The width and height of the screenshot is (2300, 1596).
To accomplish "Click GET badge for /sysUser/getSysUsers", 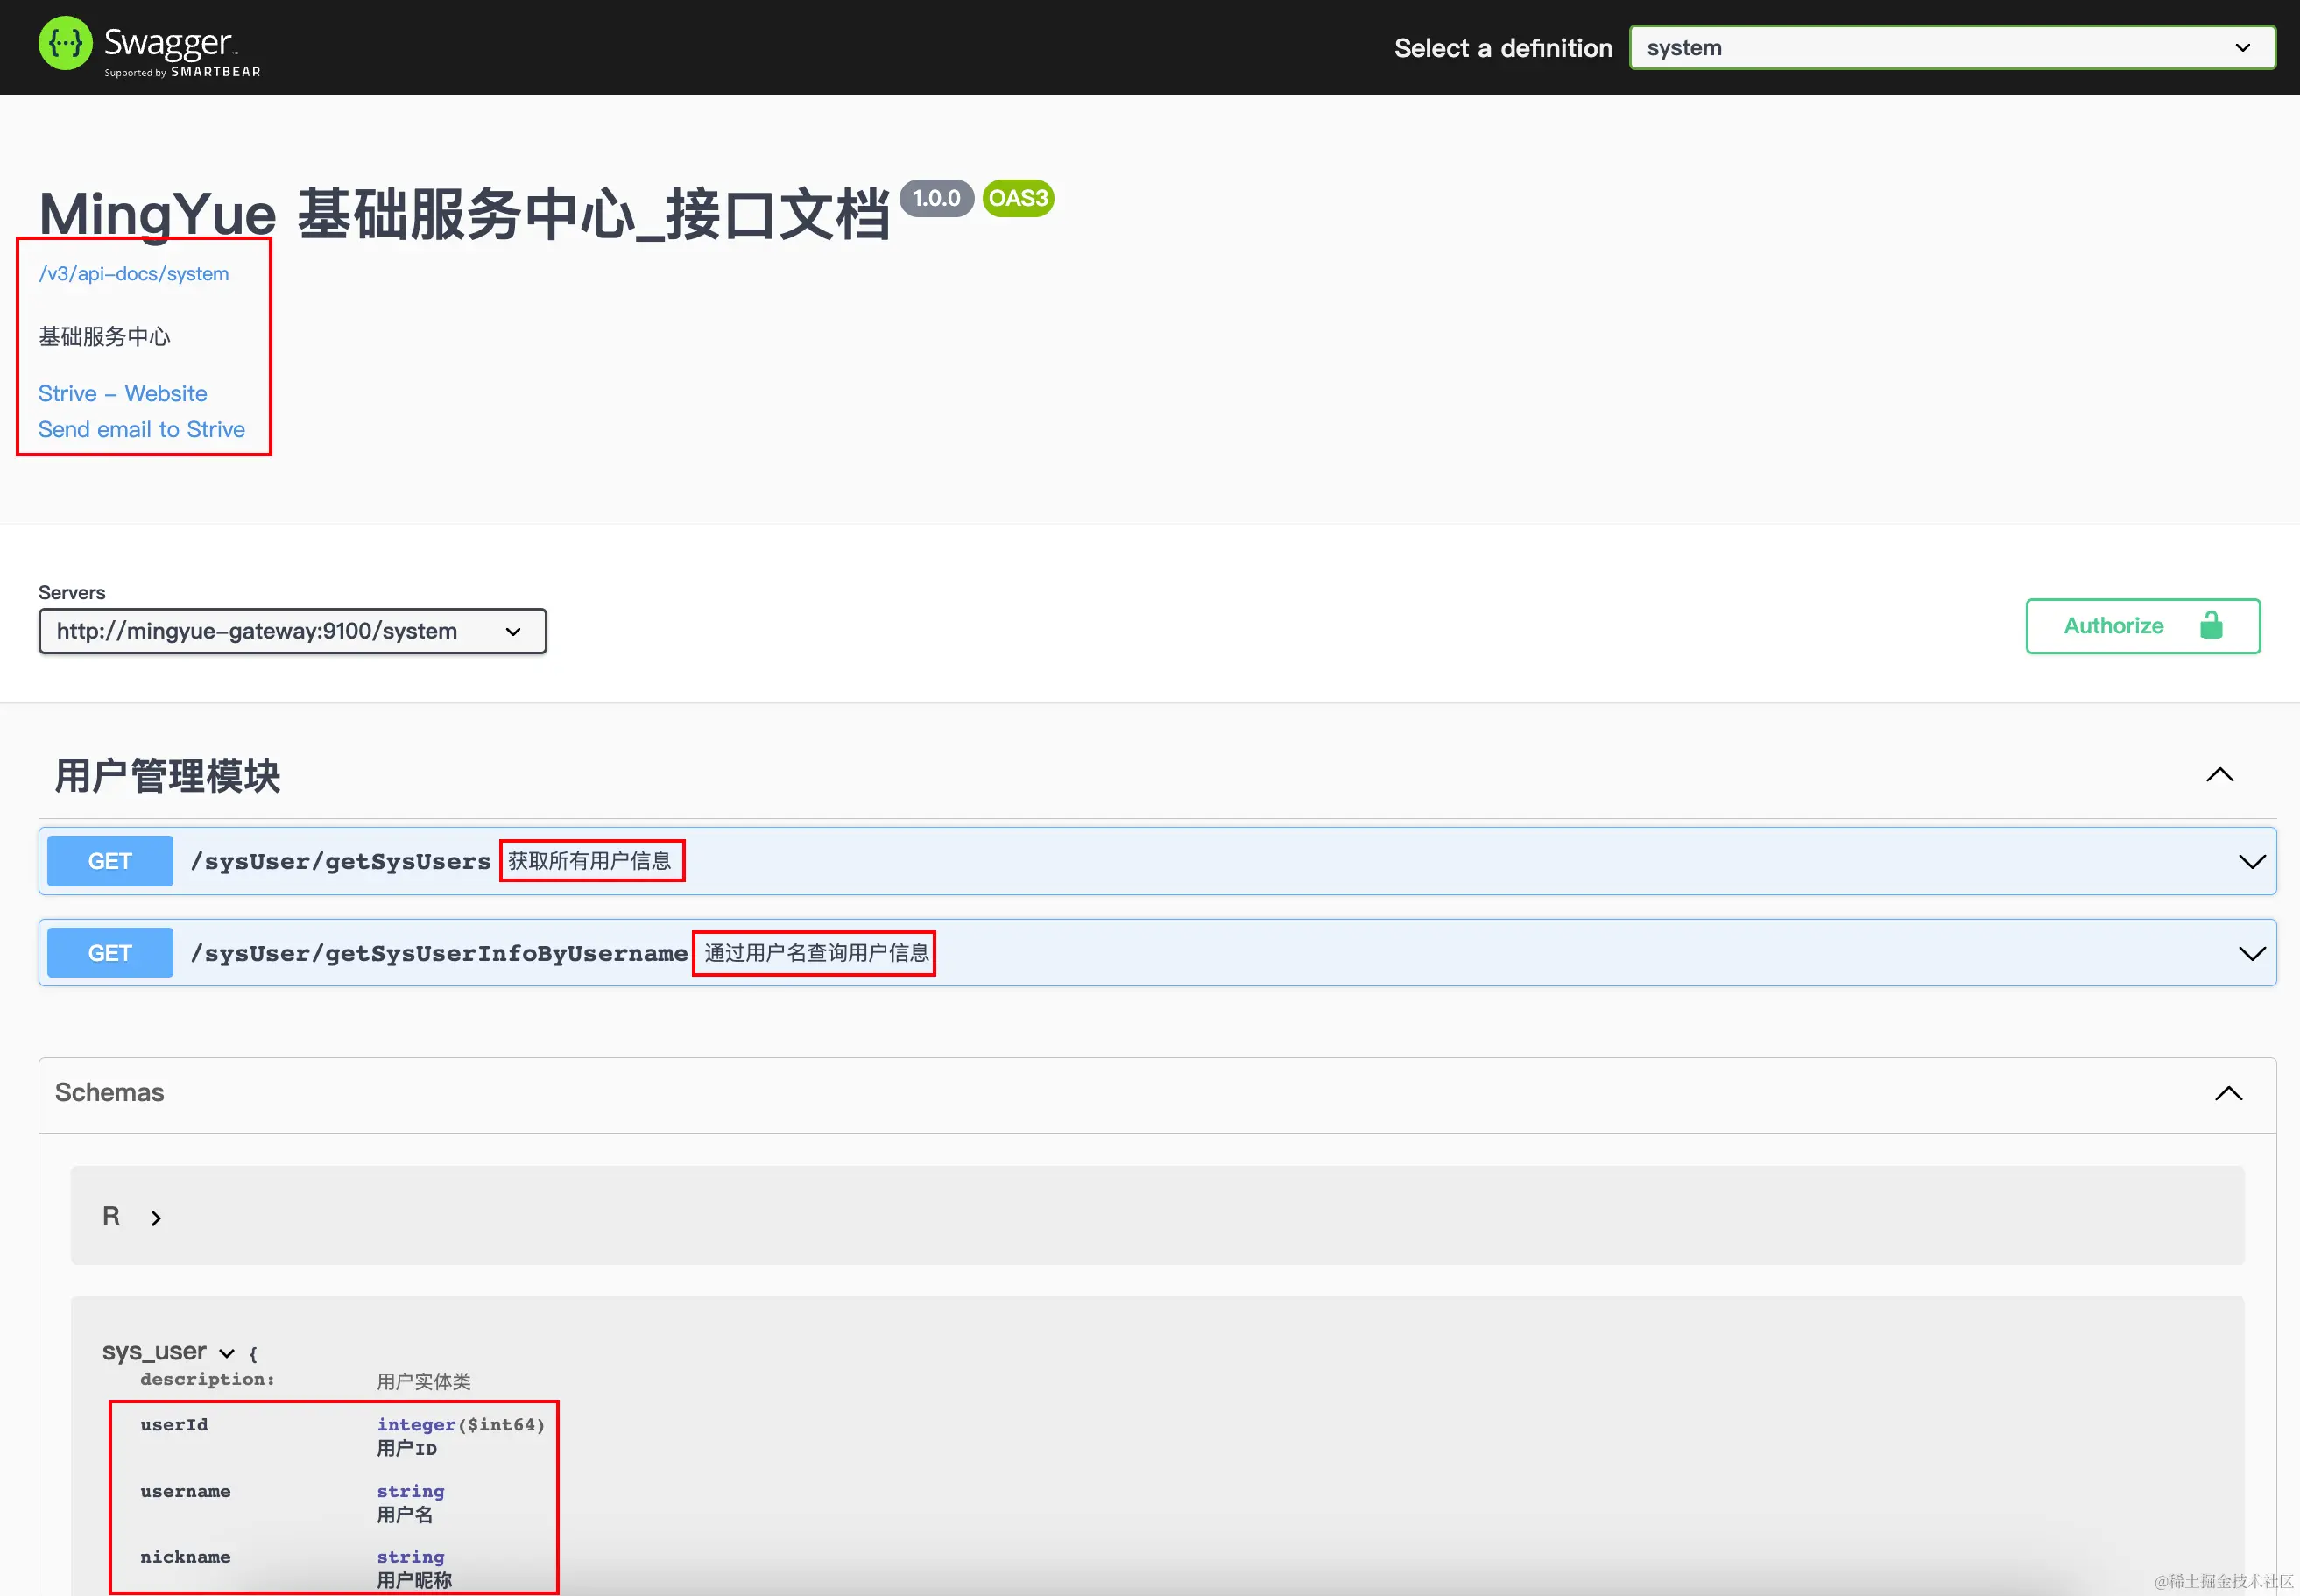I will (x=110, y=861).
